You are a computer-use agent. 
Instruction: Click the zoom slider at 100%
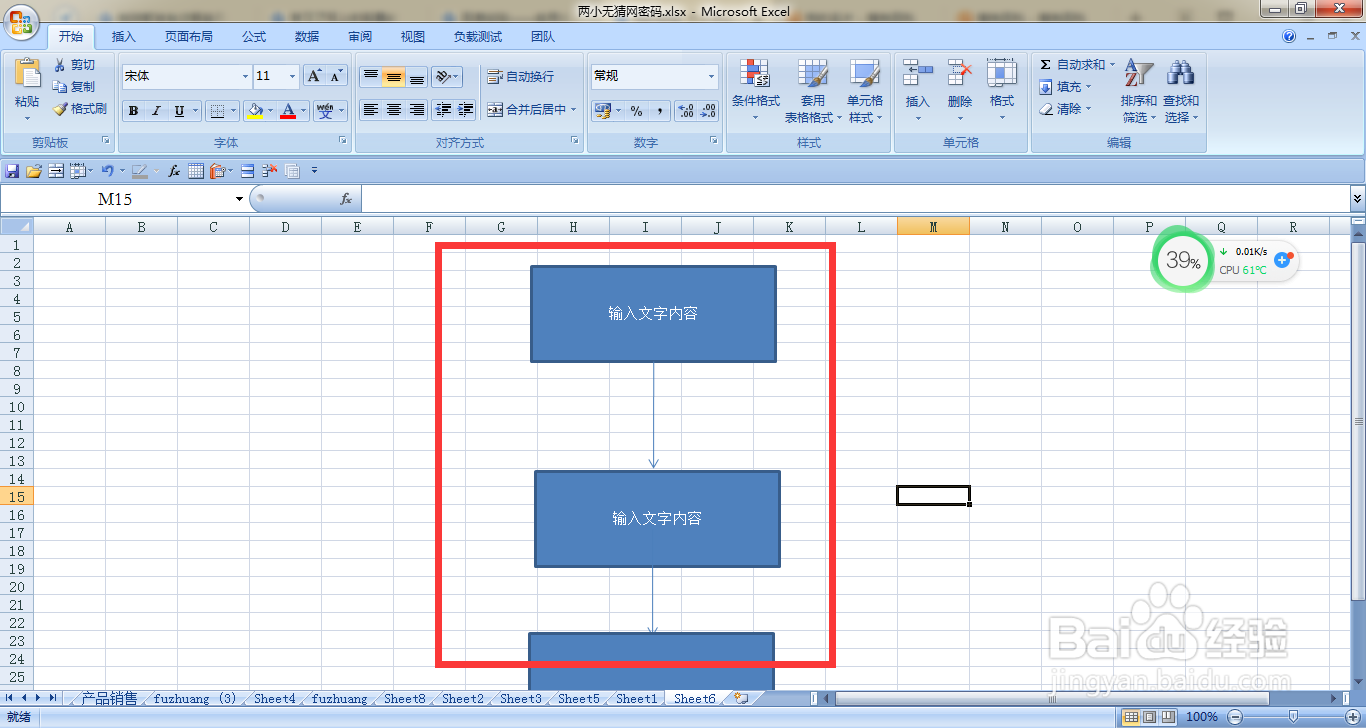1293,716
